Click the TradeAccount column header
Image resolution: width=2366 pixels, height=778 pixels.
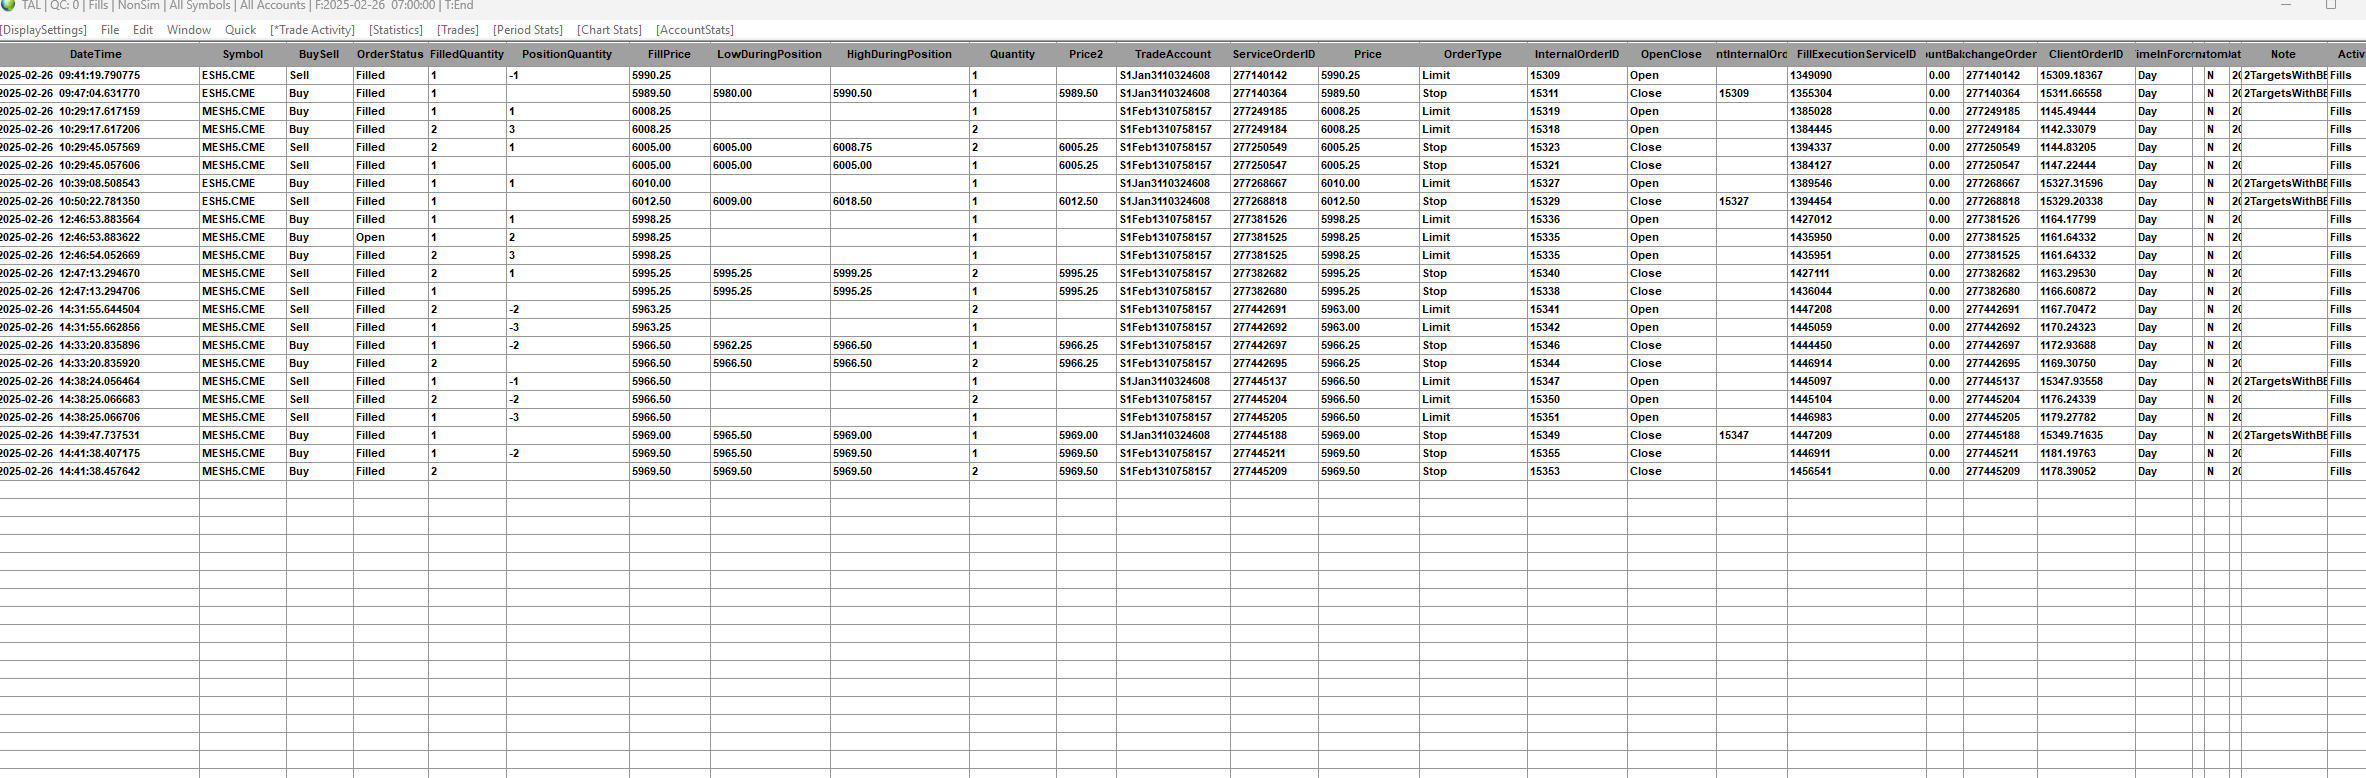pos(1173,54)
